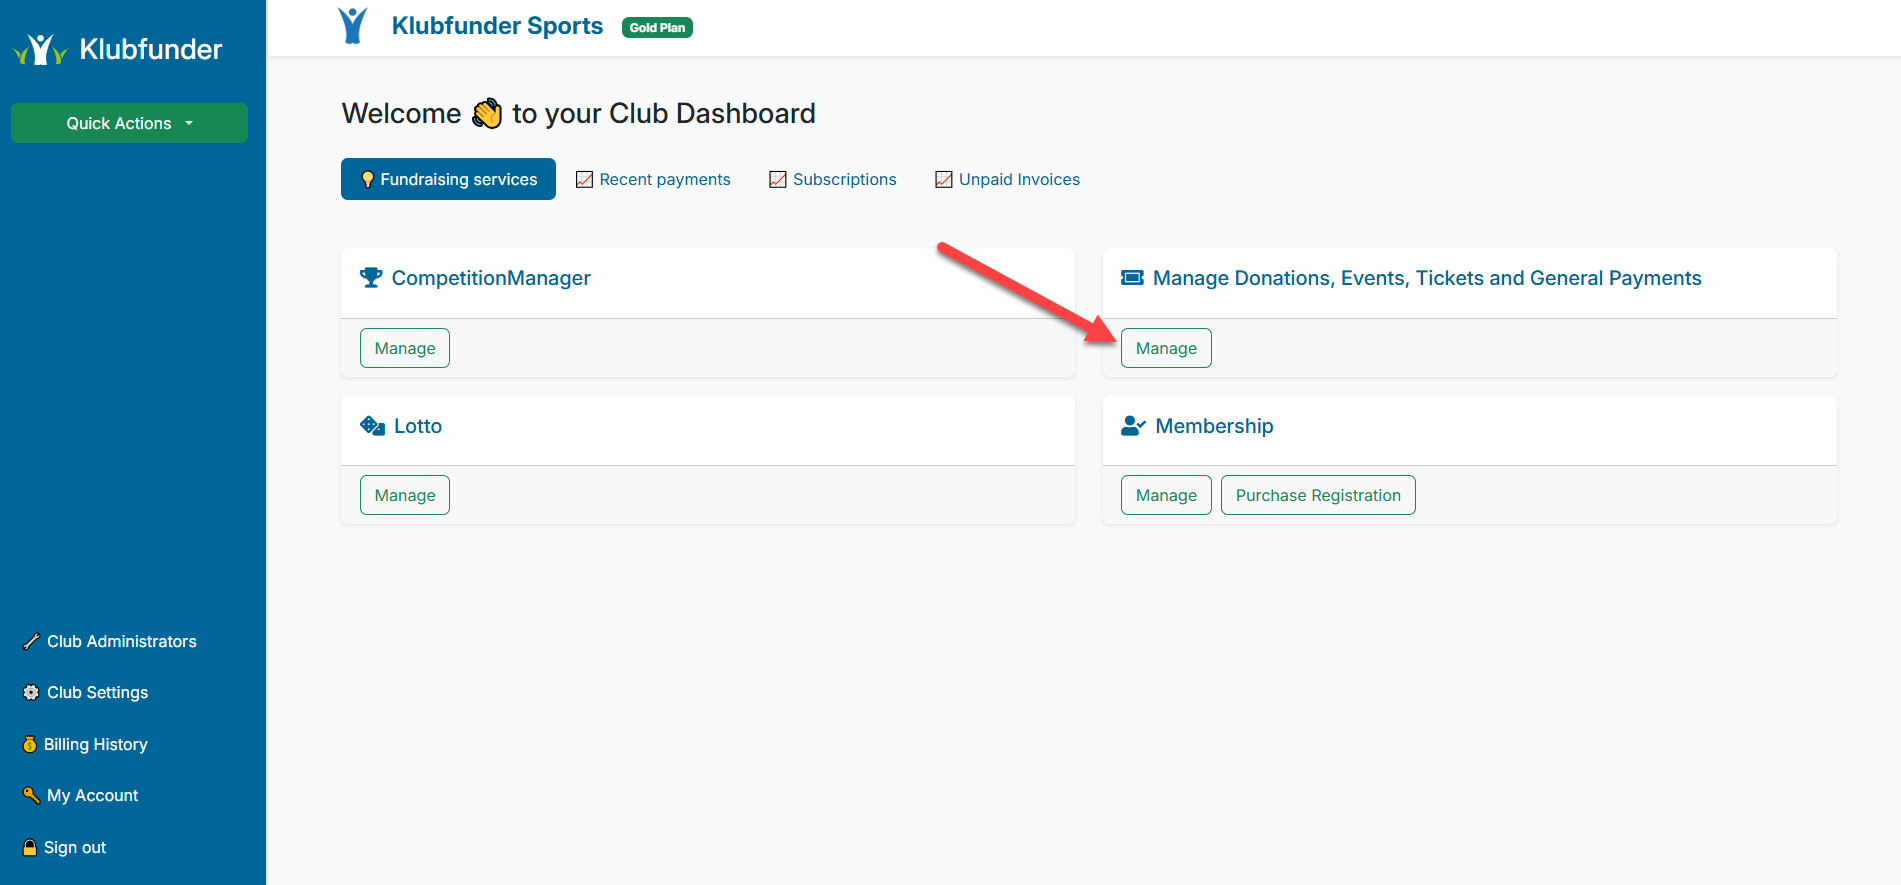The width and height of the screenshot is (1901, 885).
Task: Click Manage under Donations, Events, Tickets
Action: 1166,348
